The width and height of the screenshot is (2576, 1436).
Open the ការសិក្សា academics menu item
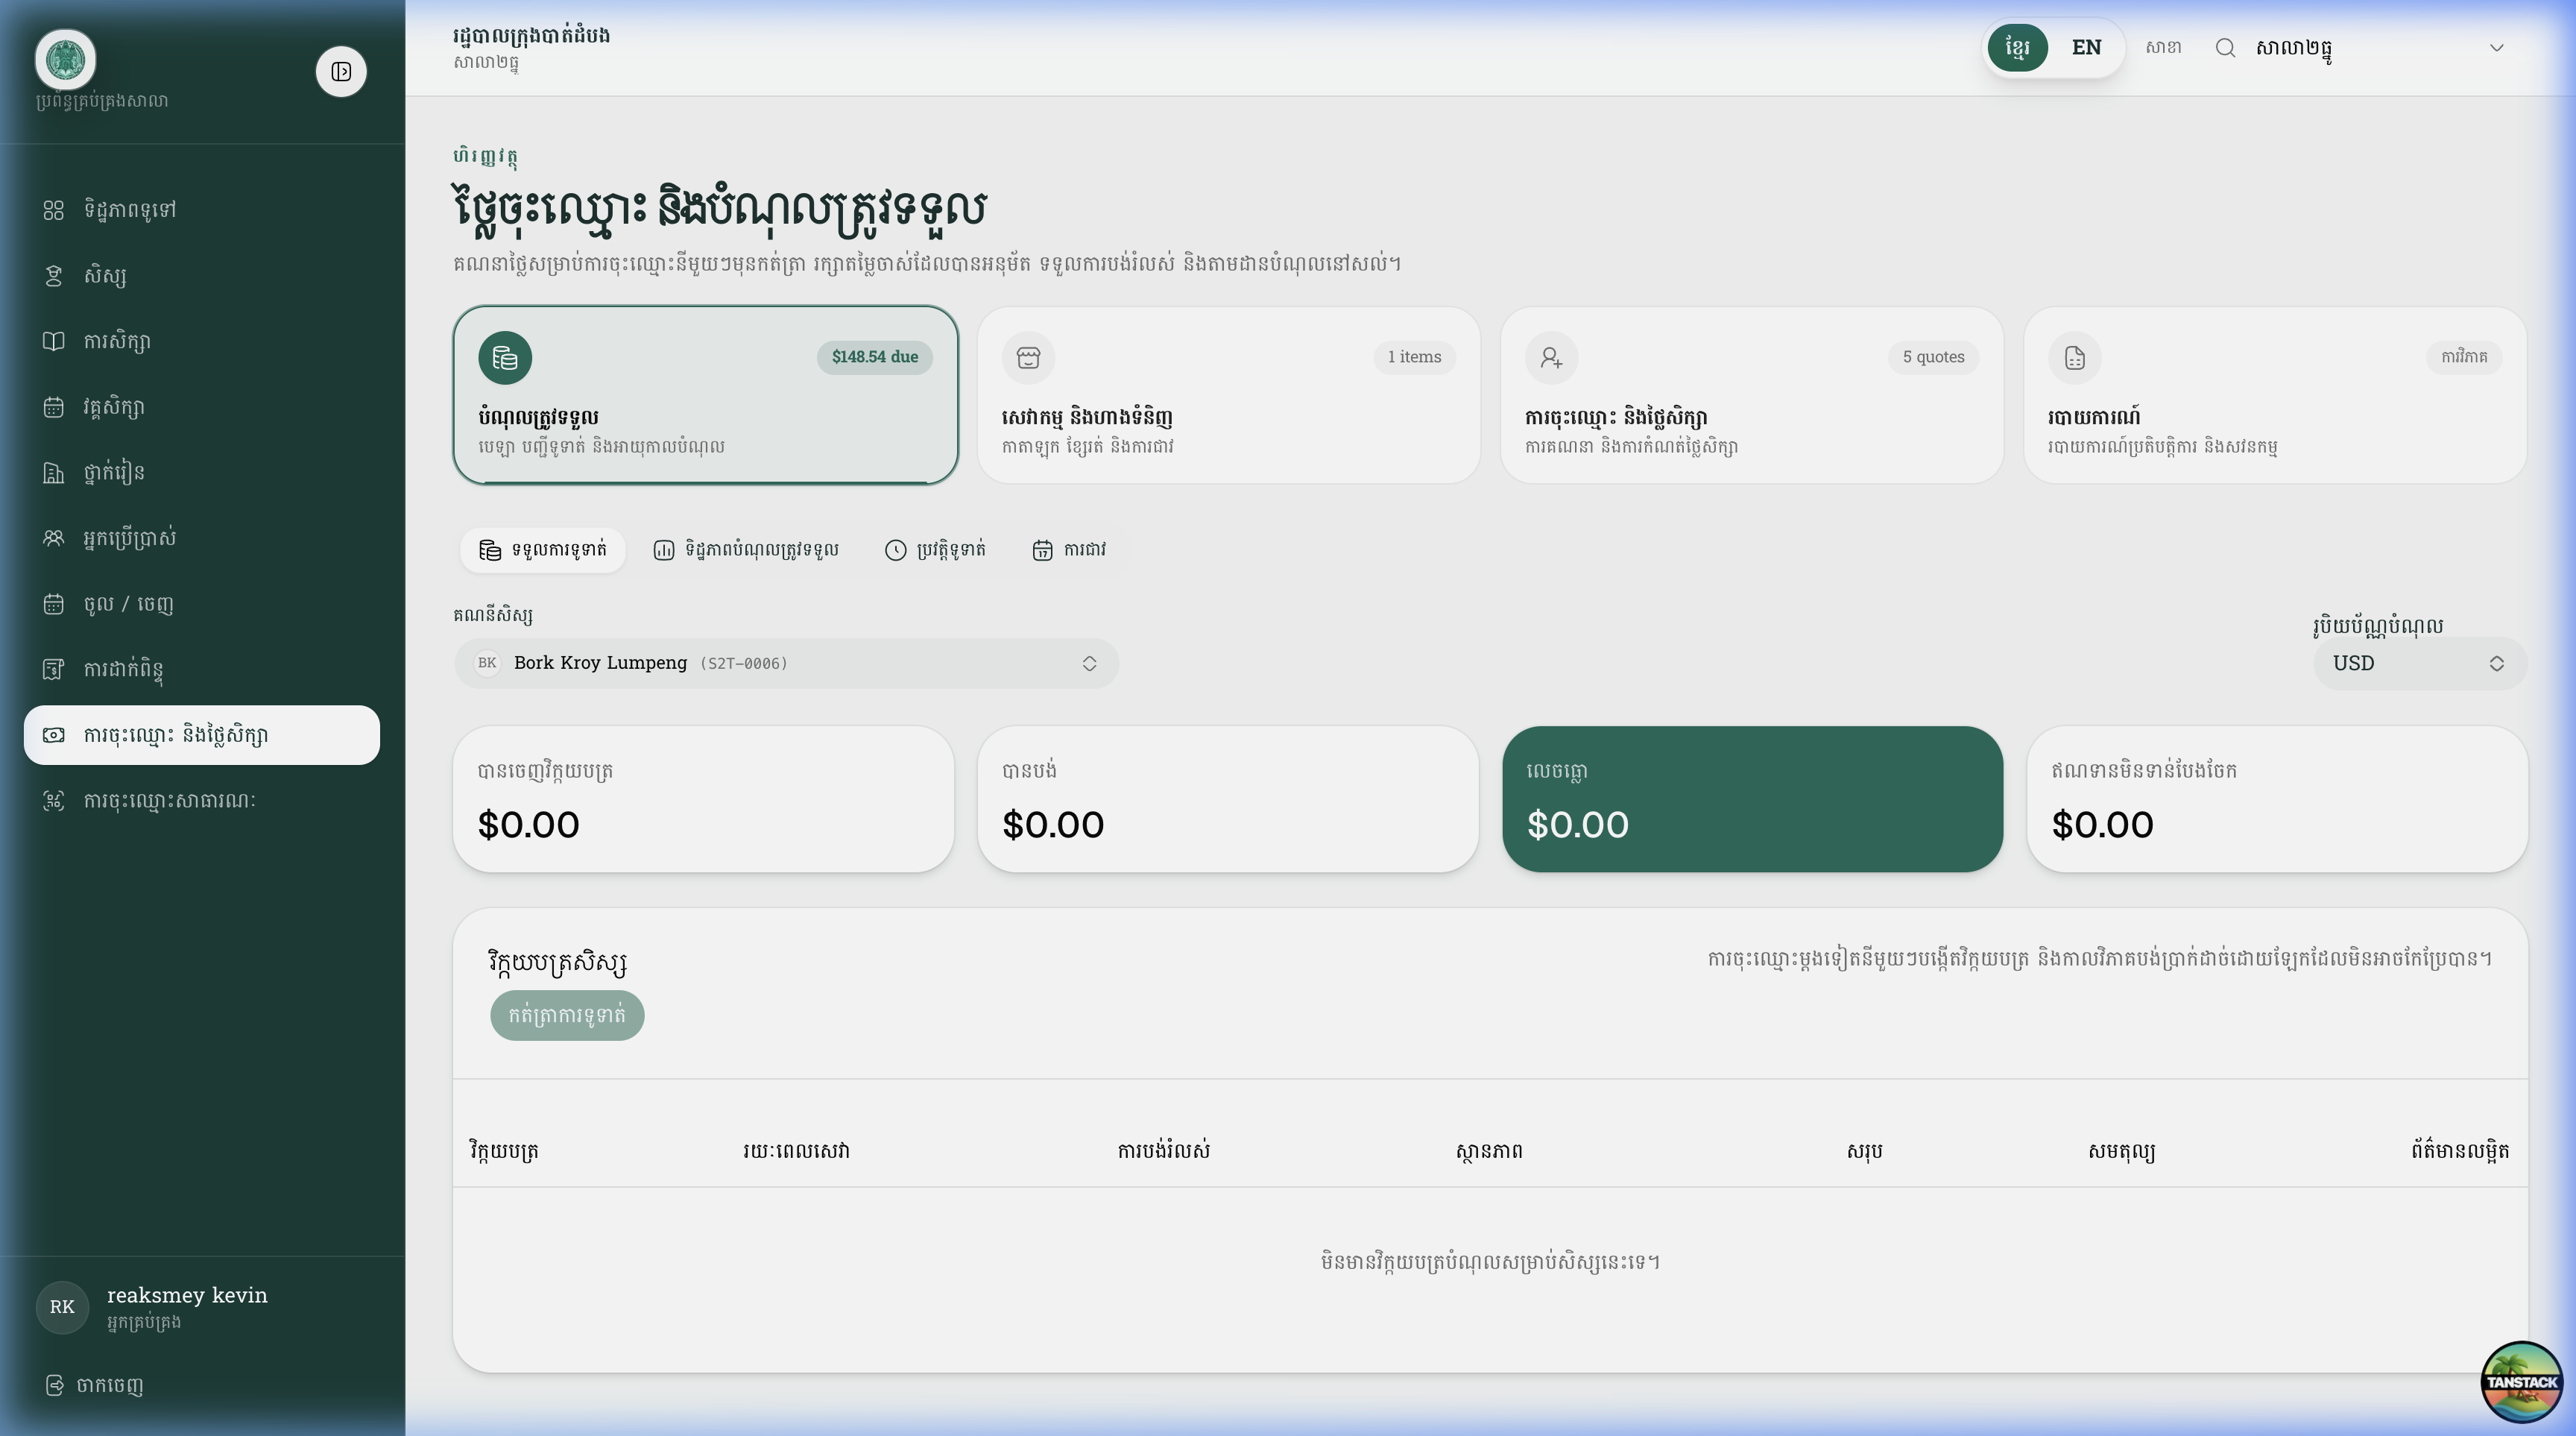click(x=202, y=341)
